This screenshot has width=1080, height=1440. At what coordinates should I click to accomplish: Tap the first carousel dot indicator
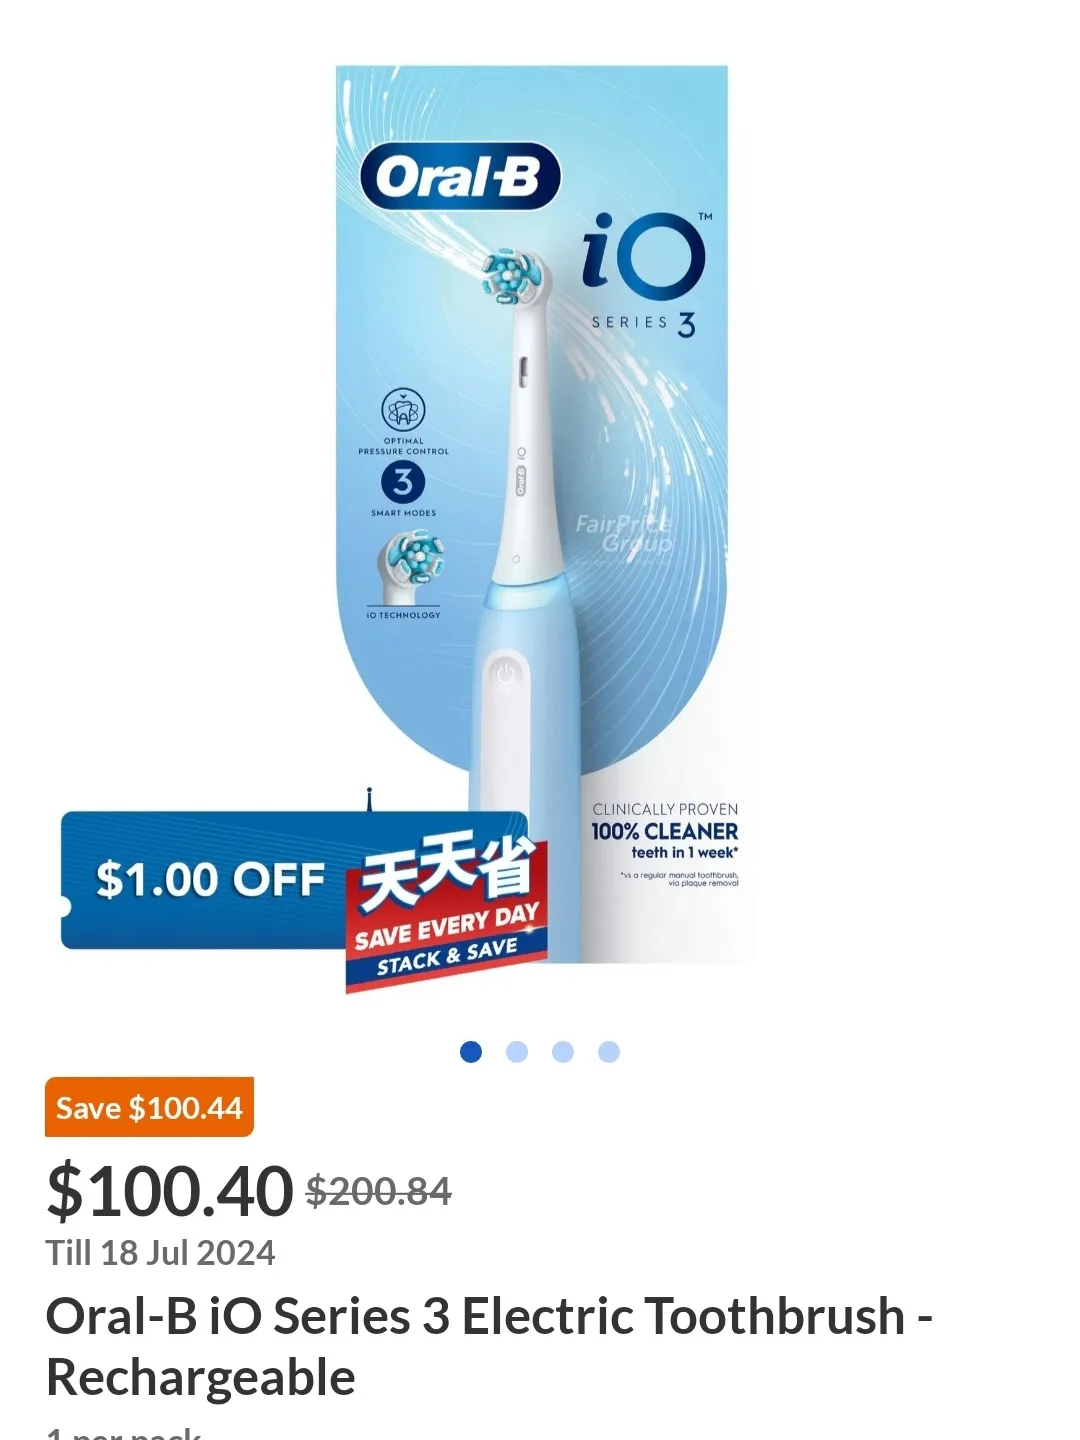471,1052
